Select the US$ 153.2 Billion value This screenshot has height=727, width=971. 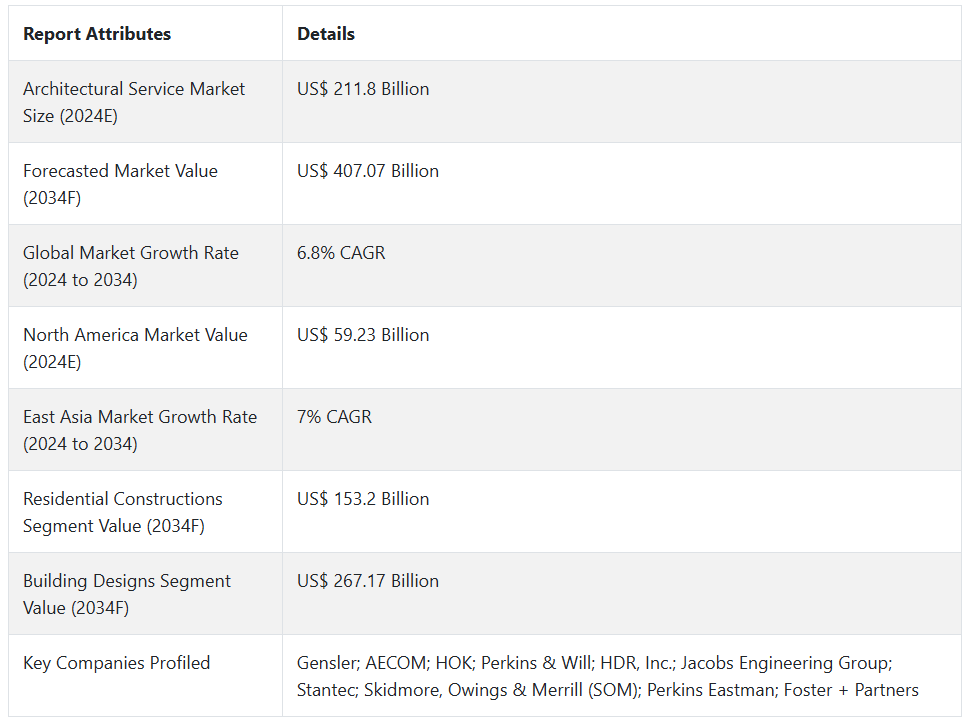click(363, 499)
